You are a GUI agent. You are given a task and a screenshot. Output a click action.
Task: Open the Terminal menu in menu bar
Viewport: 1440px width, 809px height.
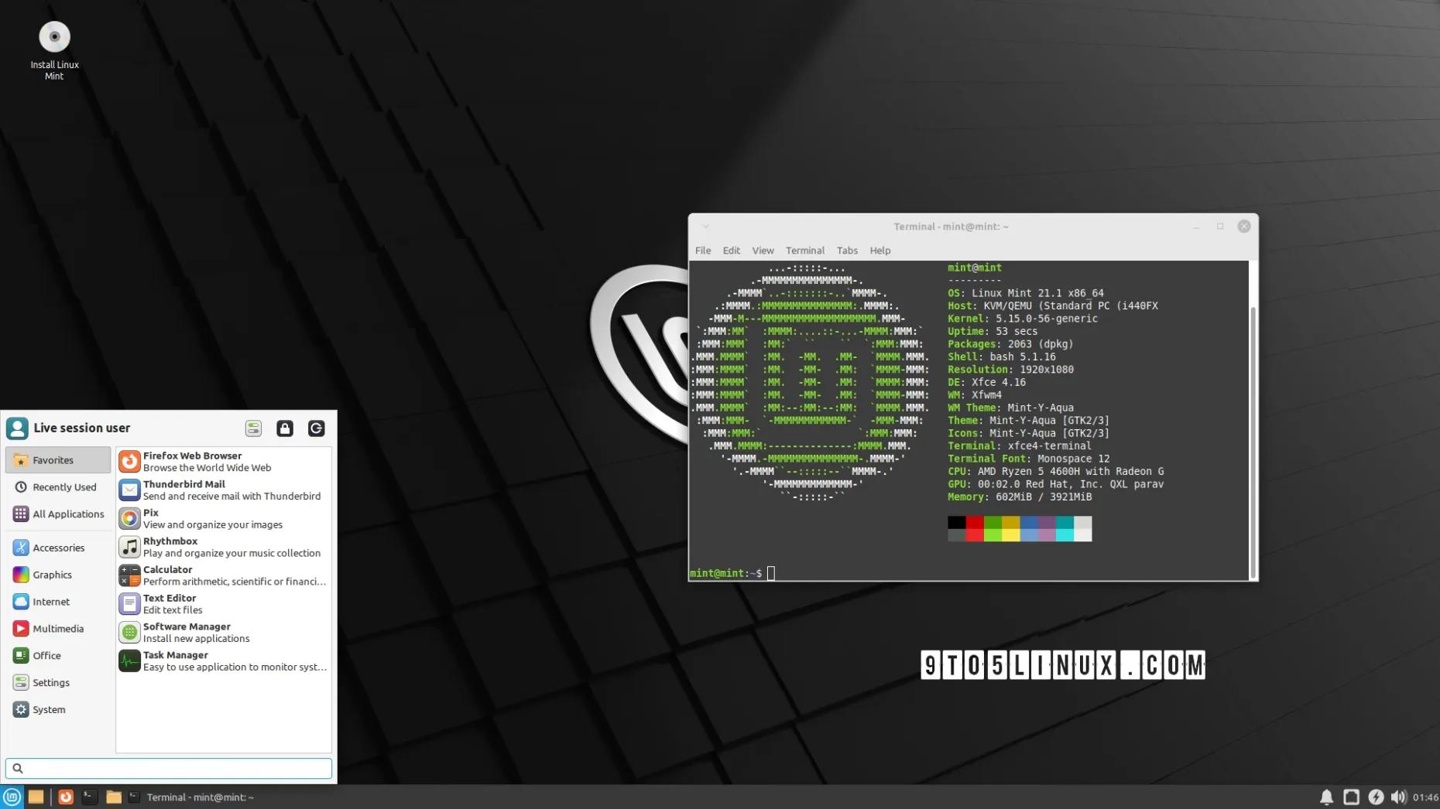(805, 251)
